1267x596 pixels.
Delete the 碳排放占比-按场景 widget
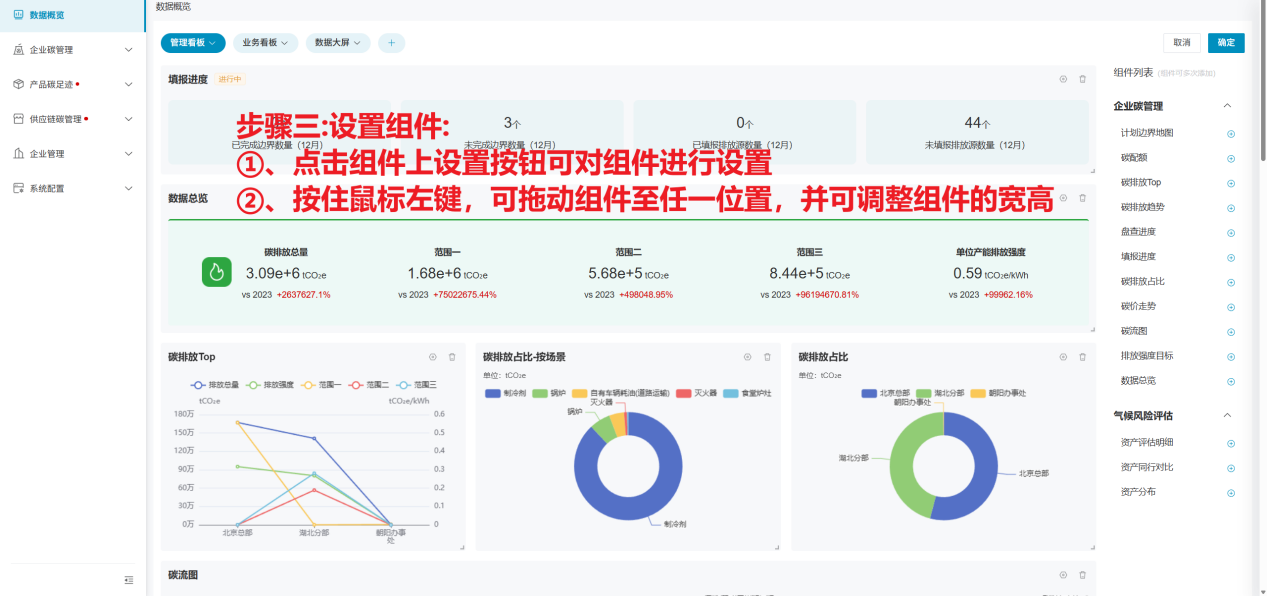pyautogui.click(x=767, y=357)
